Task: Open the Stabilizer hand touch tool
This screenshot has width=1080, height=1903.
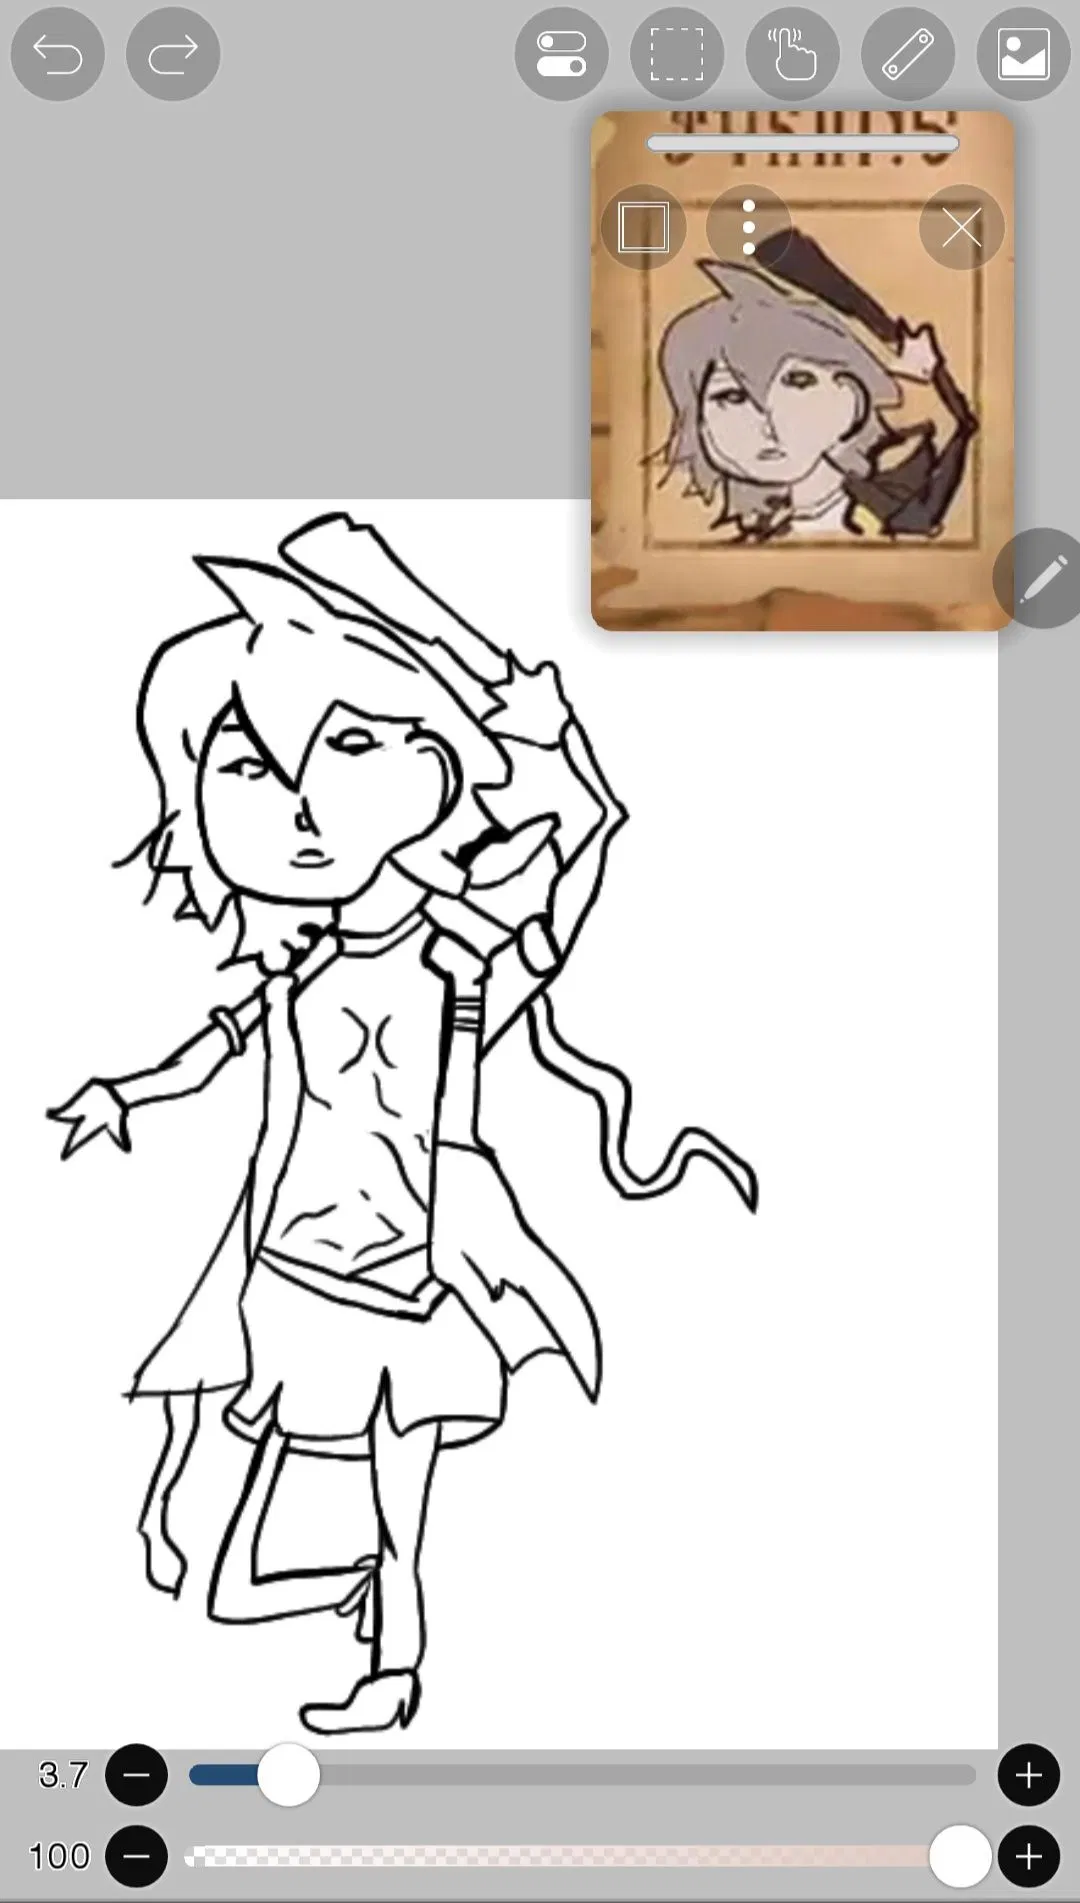Action: [792, 54]
